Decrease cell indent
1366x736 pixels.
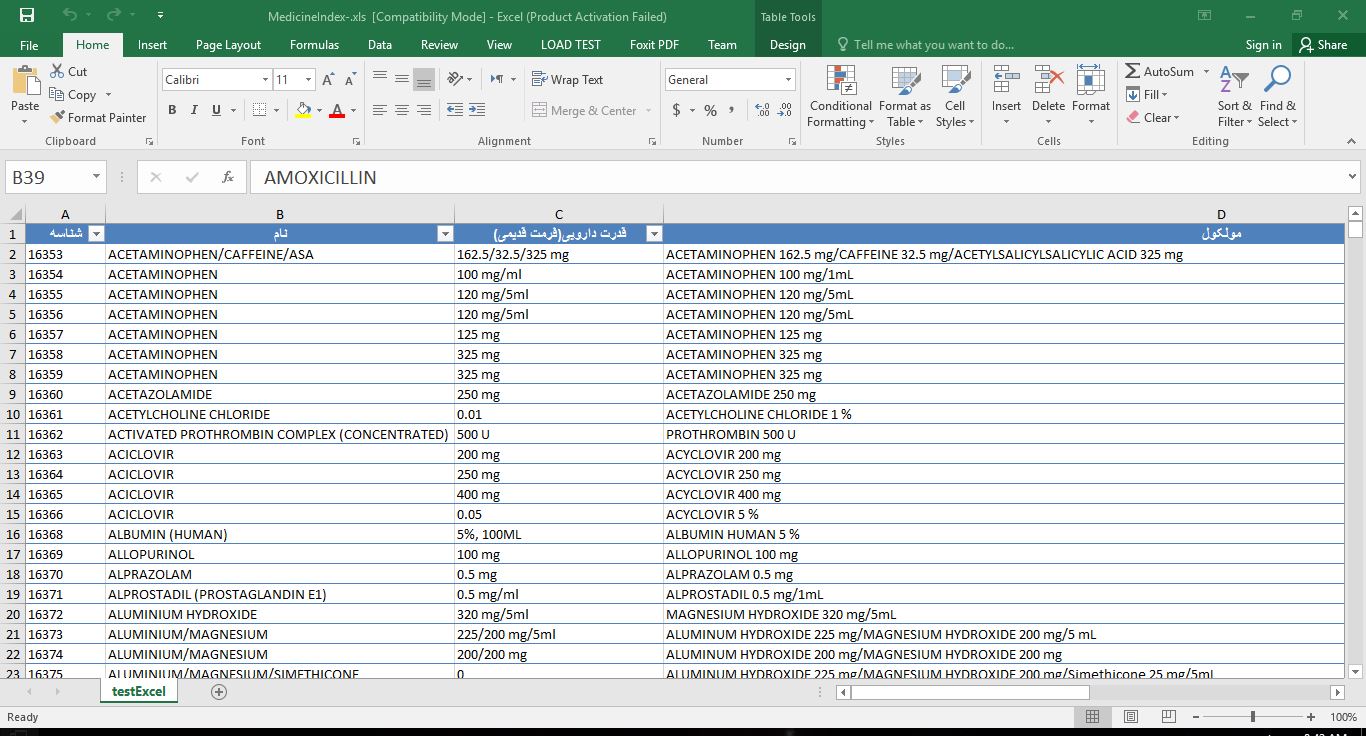coord(455,111)
